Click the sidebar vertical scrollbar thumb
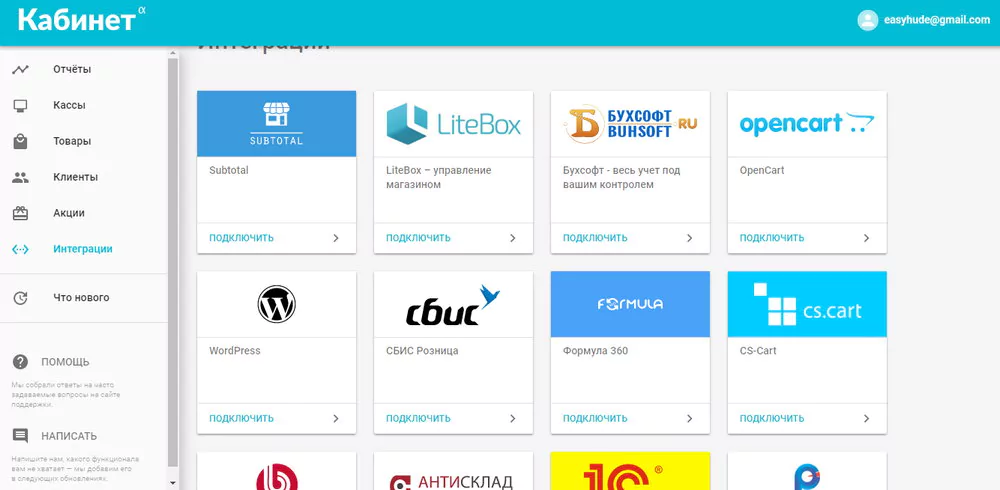 tap(173, 262)
